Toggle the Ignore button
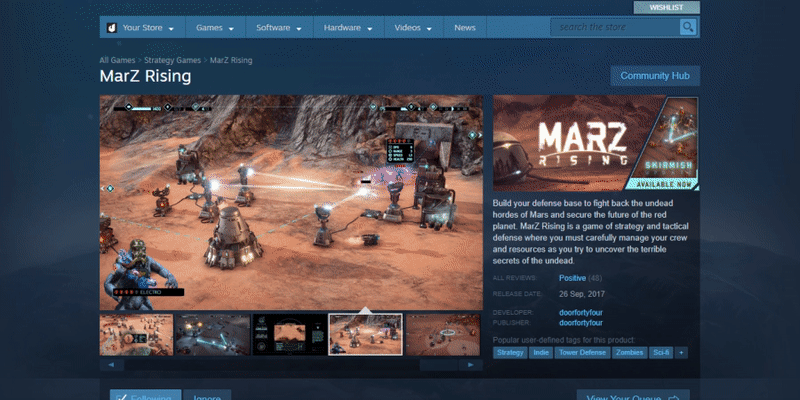The width and height of the screenshot is (800, 400). click(x=207, y=395)
